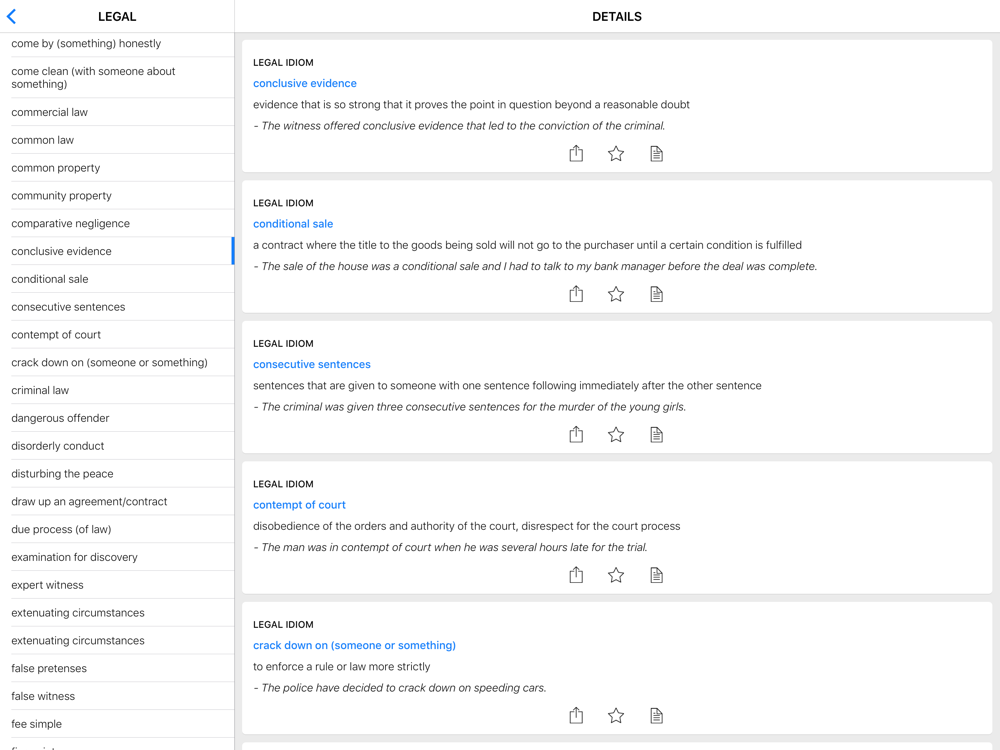The width and height of the screenshot is (1000, 750).
Task: Share the 'conditional sale' idiom
Action: pos(576,294)
